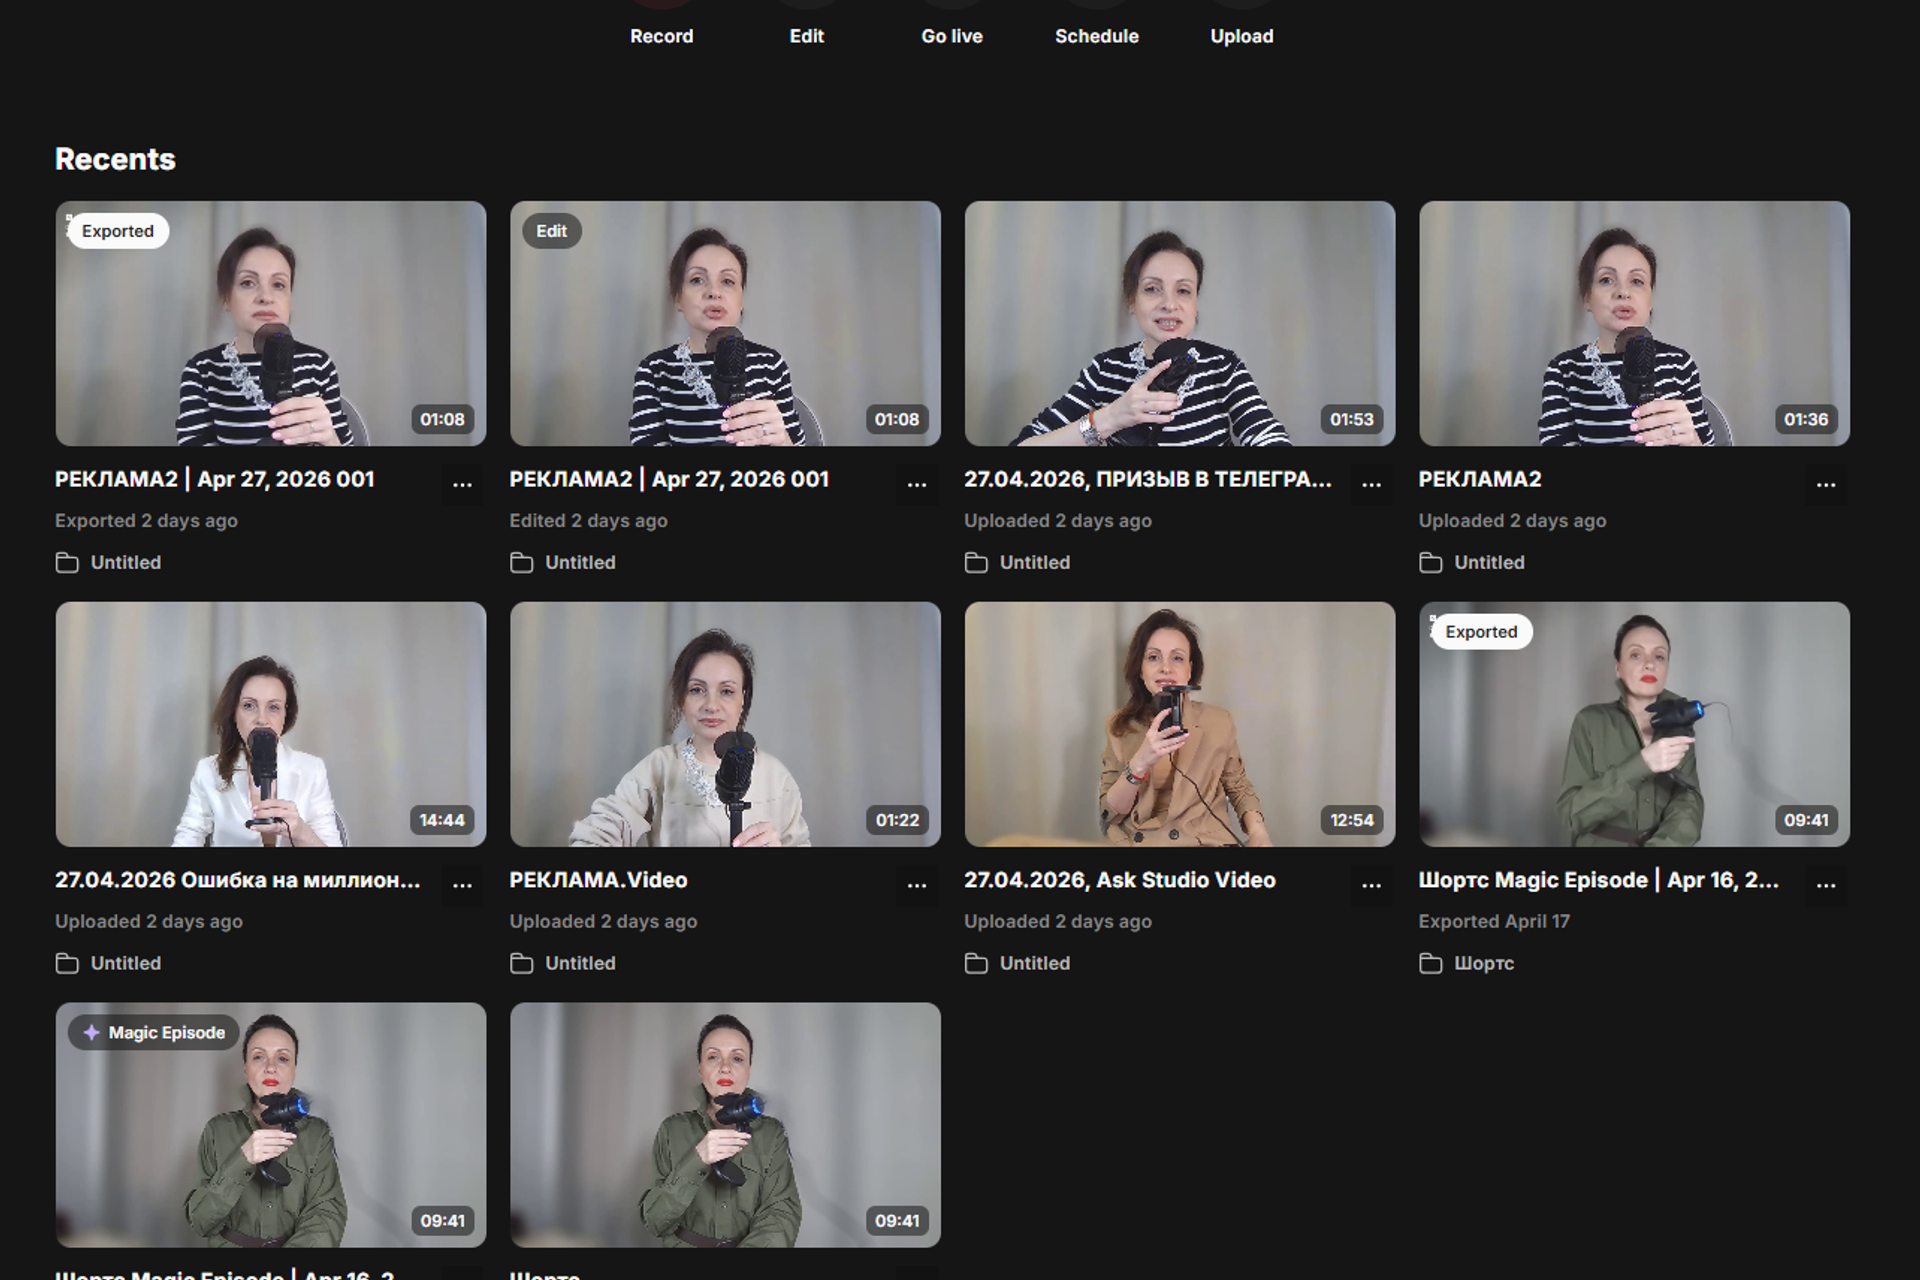The width and height of the screenshot is (1920, 1280).
Task: Open the Untitled folder under Ask Studio Video
Action: [x=1017, y=963]
